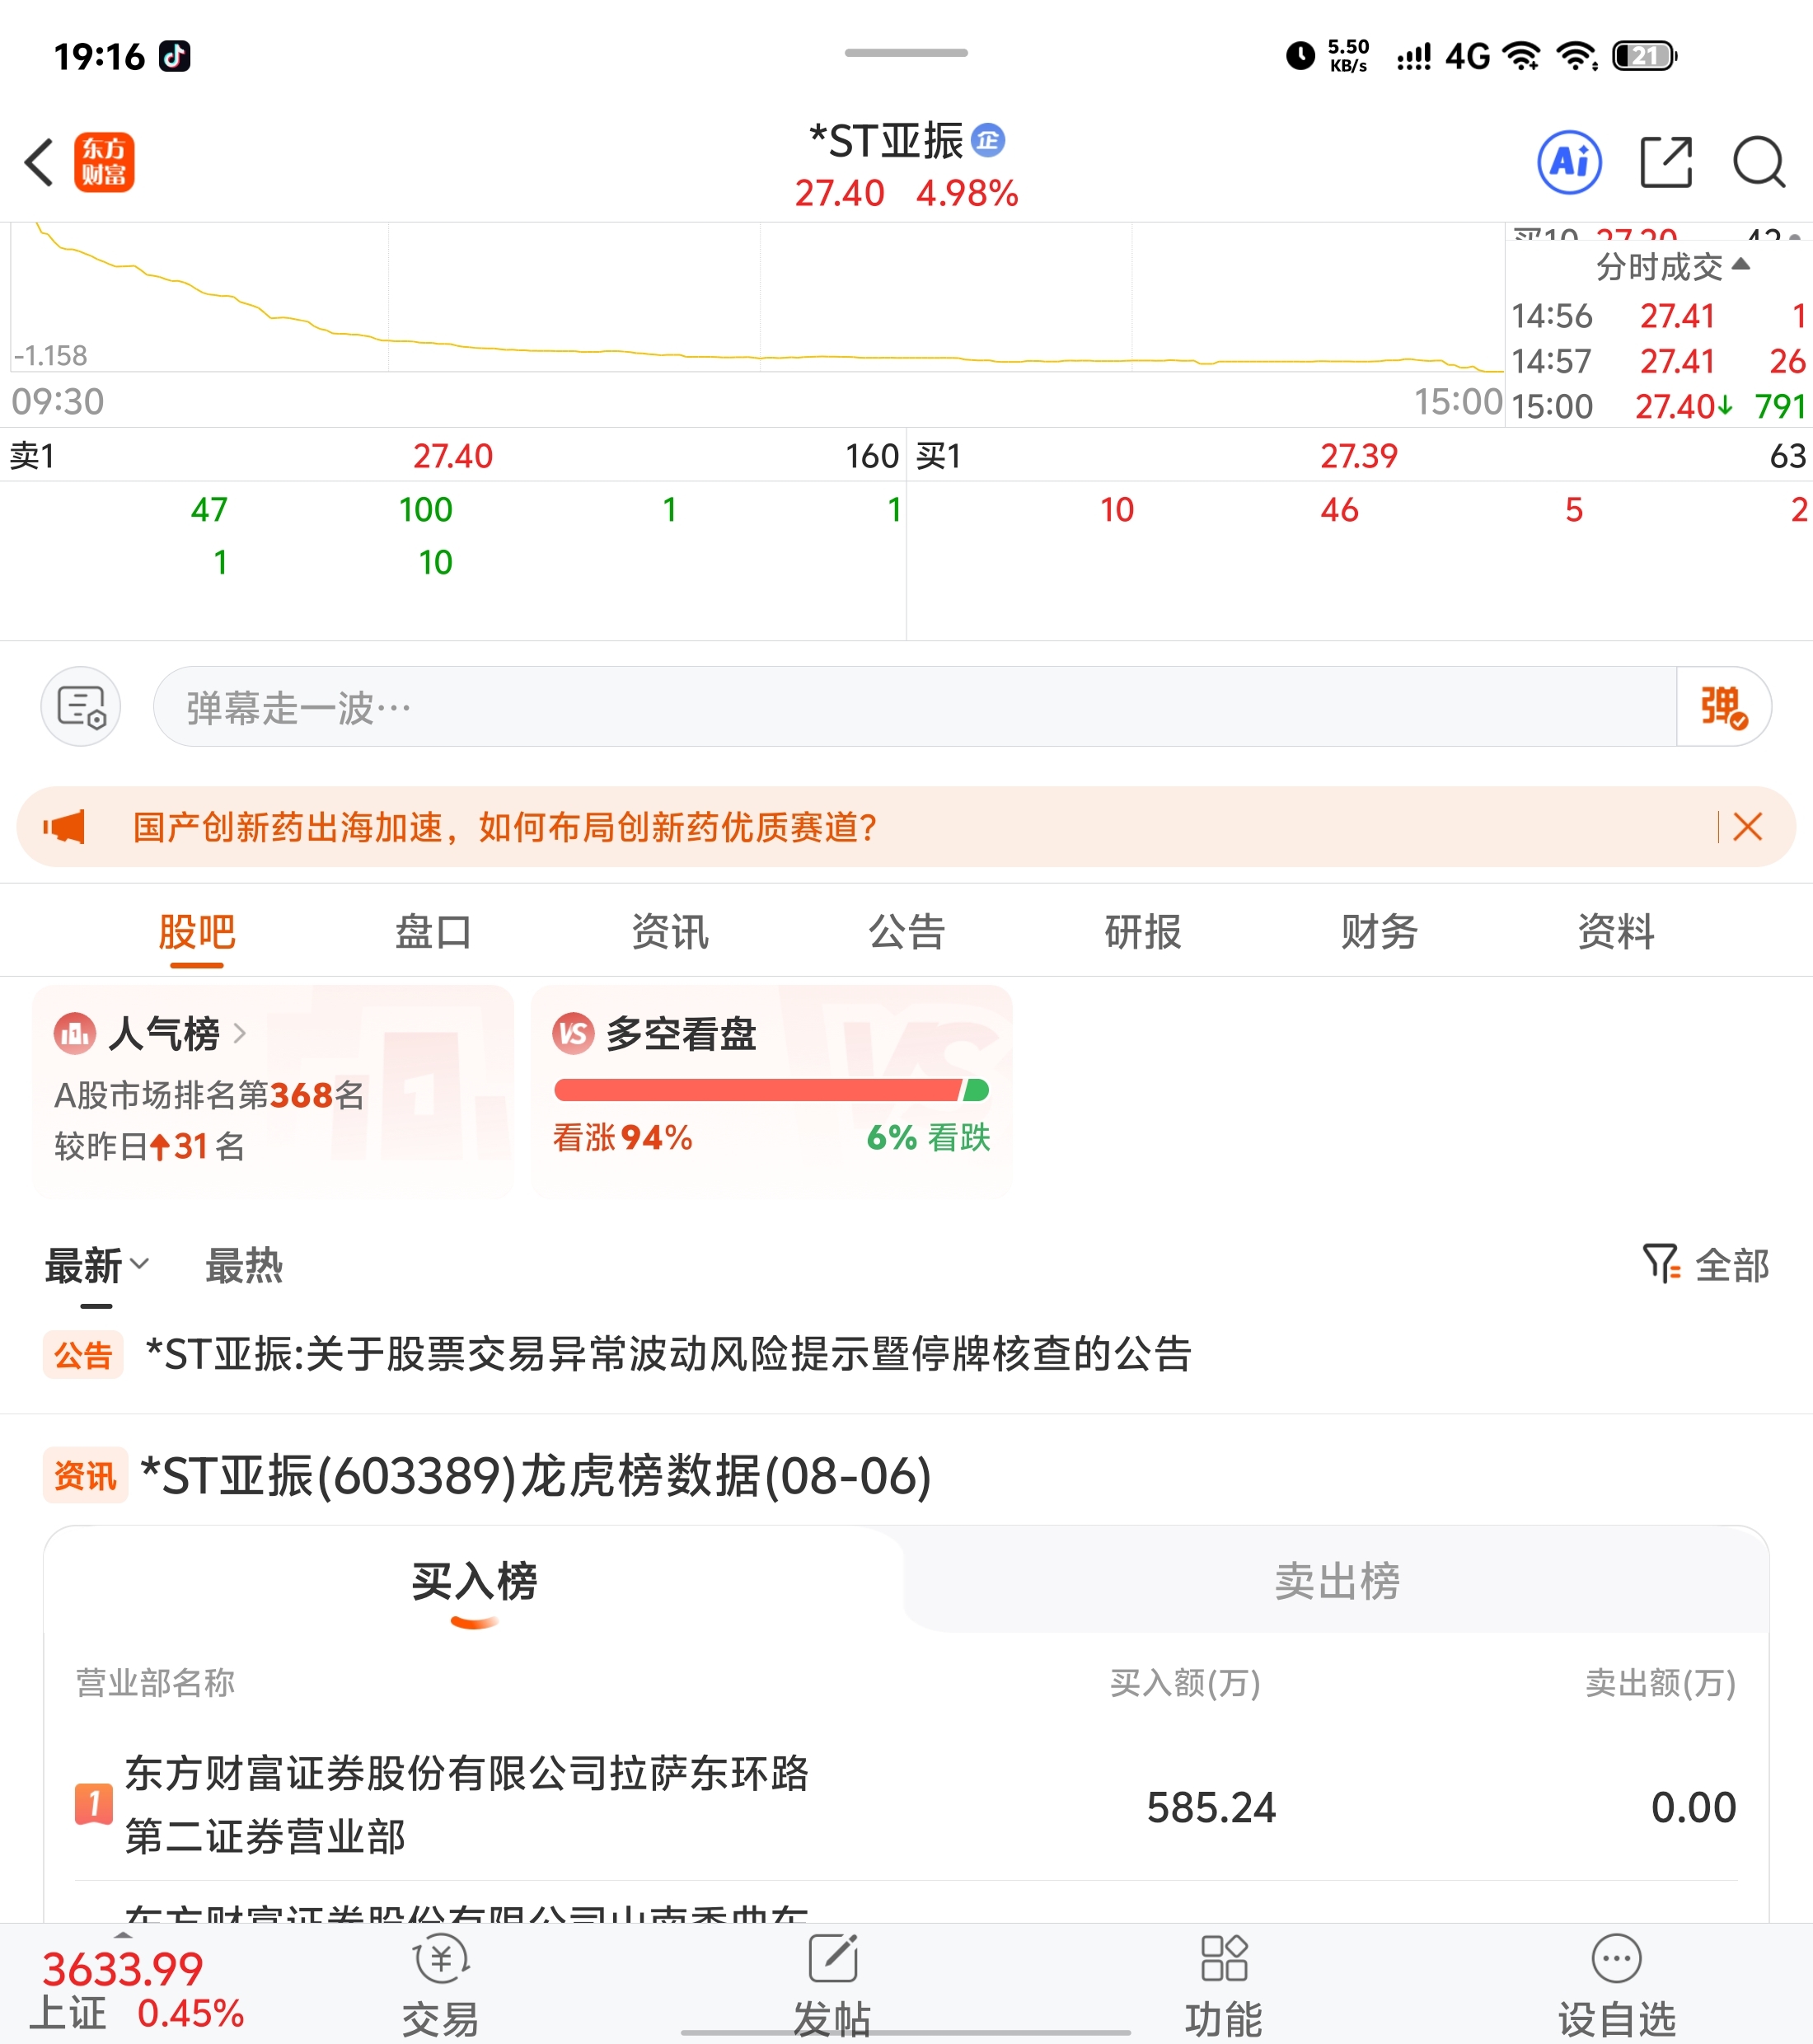The image size is (1813, 2044).
Task: Tap the 人气榜 chart icon
Action: point(75,1033)
